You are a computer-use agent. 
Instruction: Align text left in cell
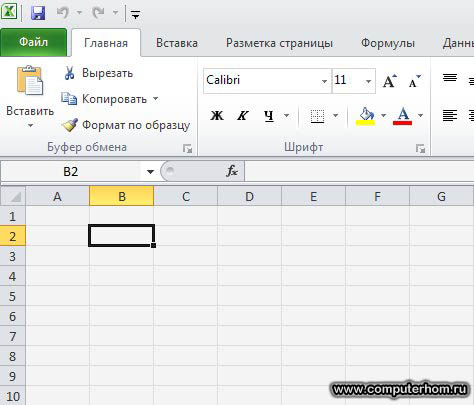[450, 116]
